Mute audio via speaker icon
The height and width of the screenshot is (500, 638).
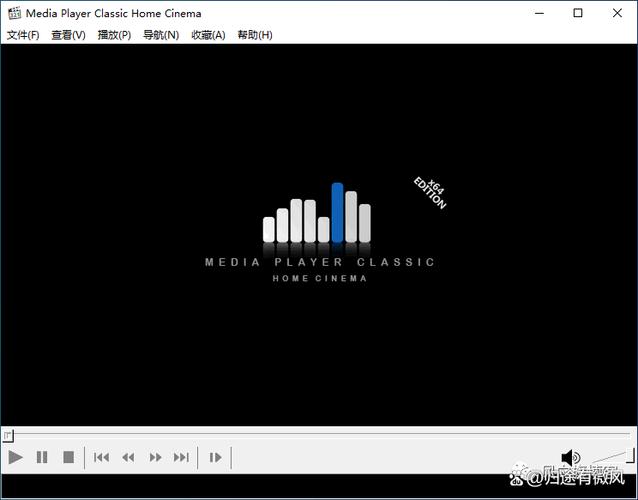pos(570,458)
